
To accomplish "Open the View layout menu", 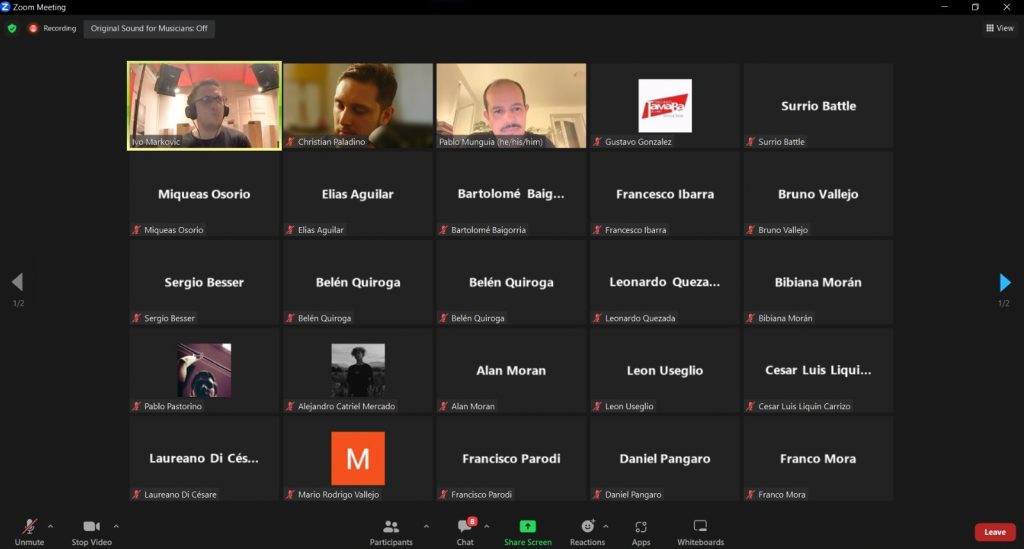I will pos(999,28).
